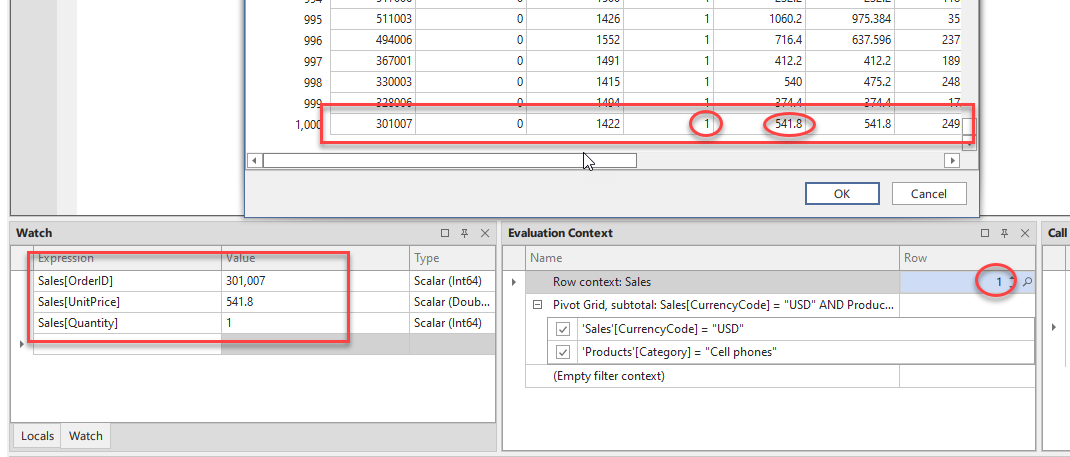Viewport: 1070px width, 457px height.
Task: Expand the Row context: Sales row
Action: click(x=513, y=282)
